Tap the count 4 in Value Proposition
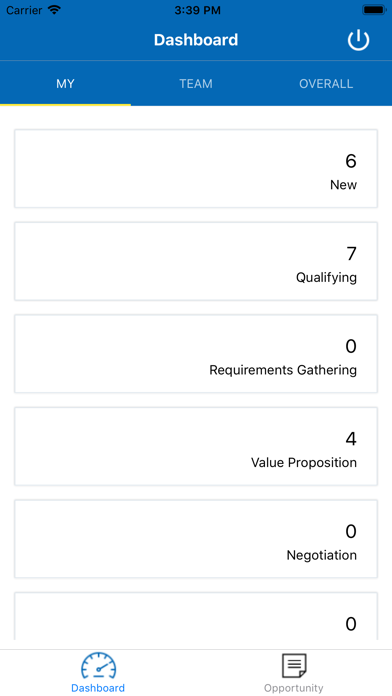Viewport: 392px width, 696px height. [351, 439]
